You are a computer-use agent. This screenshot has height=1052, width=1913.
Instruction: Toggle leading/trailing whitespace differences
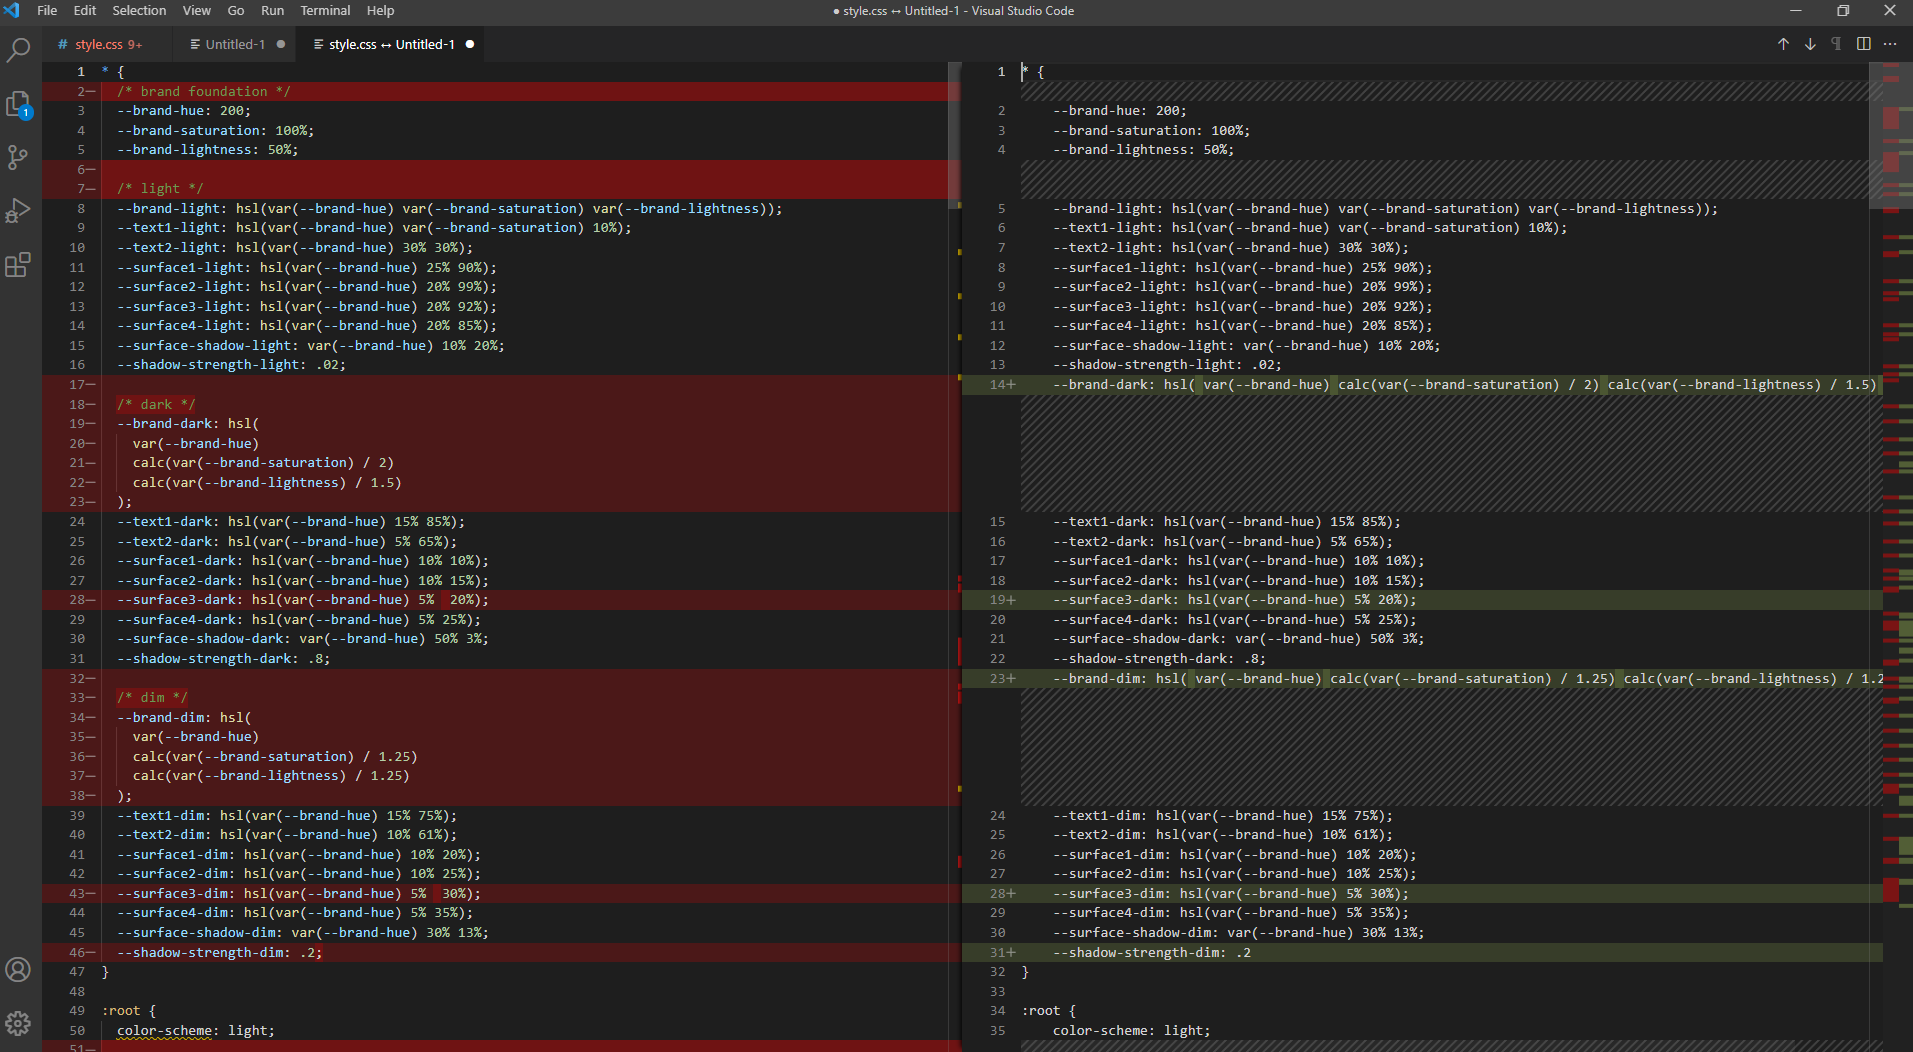(x=1837, y=44)
